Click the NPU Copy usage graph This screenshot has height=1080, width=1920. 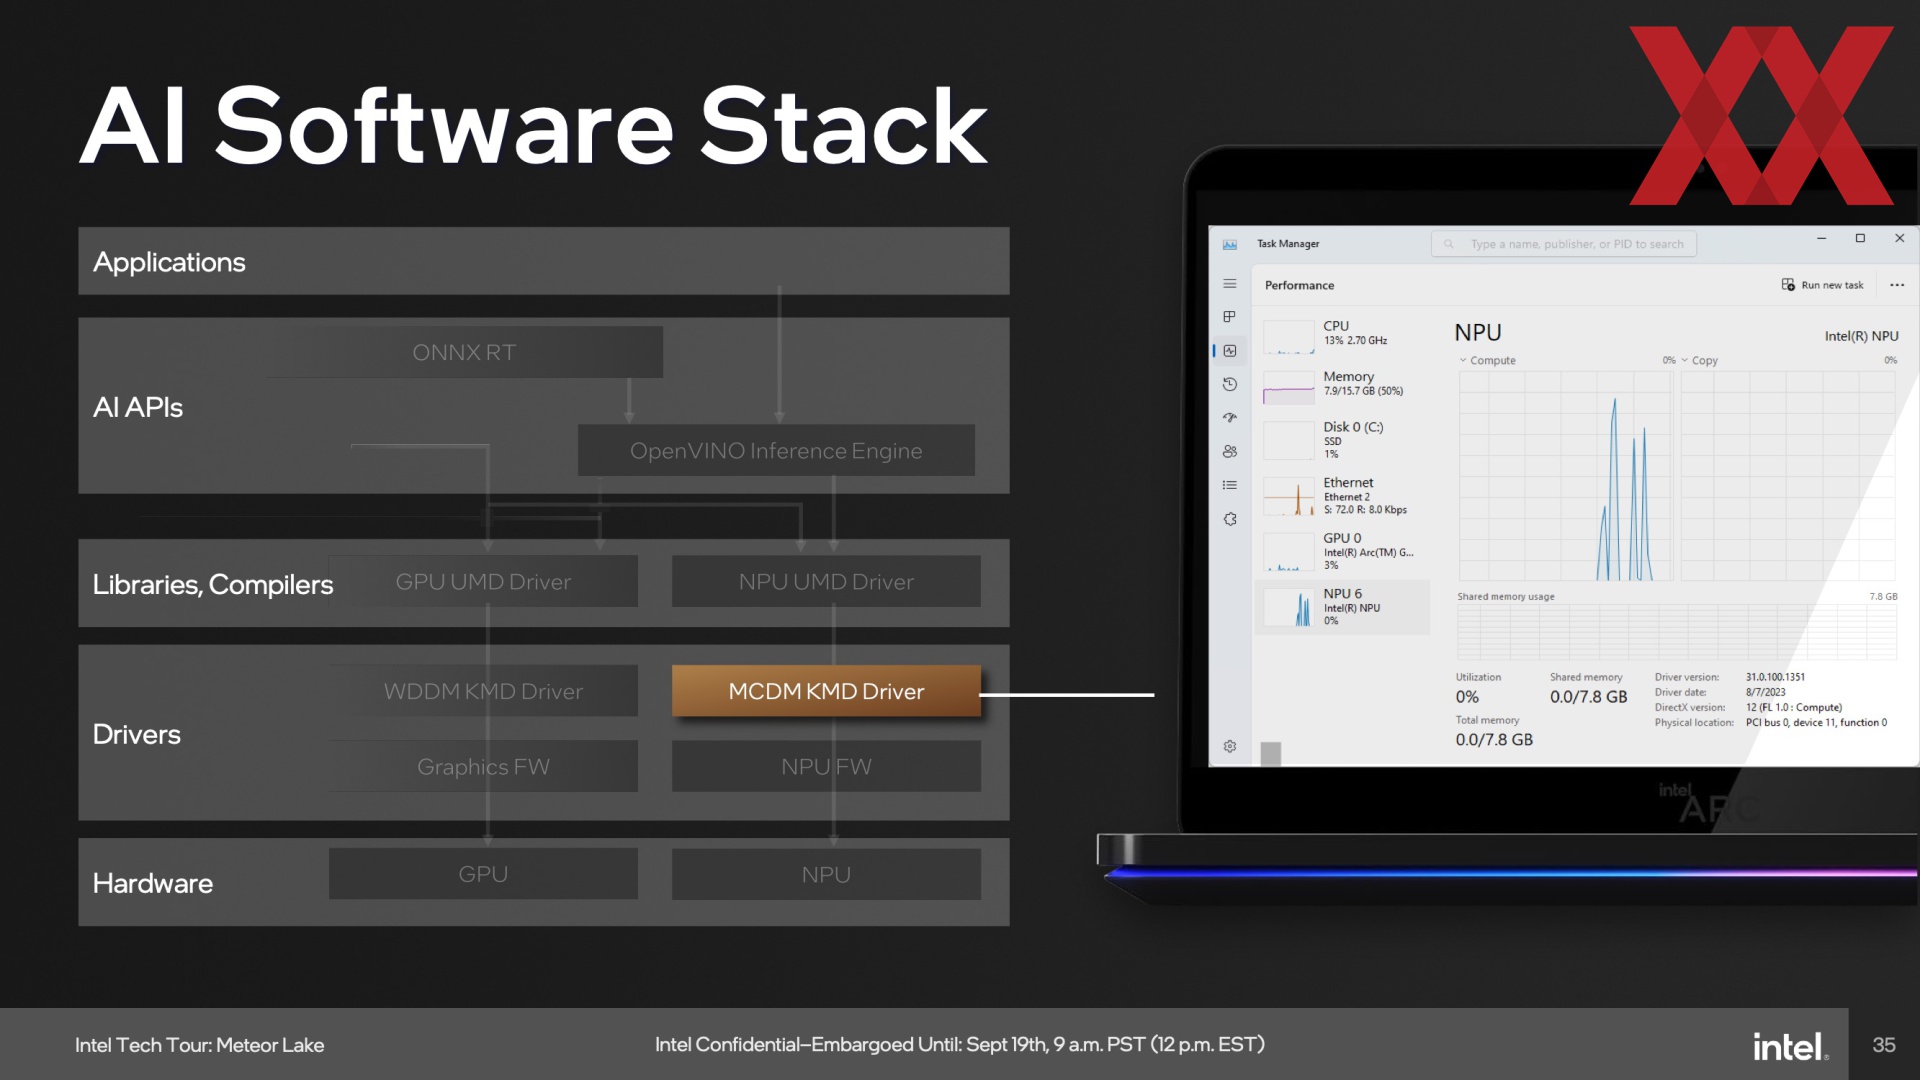(x=1788, y=476)
